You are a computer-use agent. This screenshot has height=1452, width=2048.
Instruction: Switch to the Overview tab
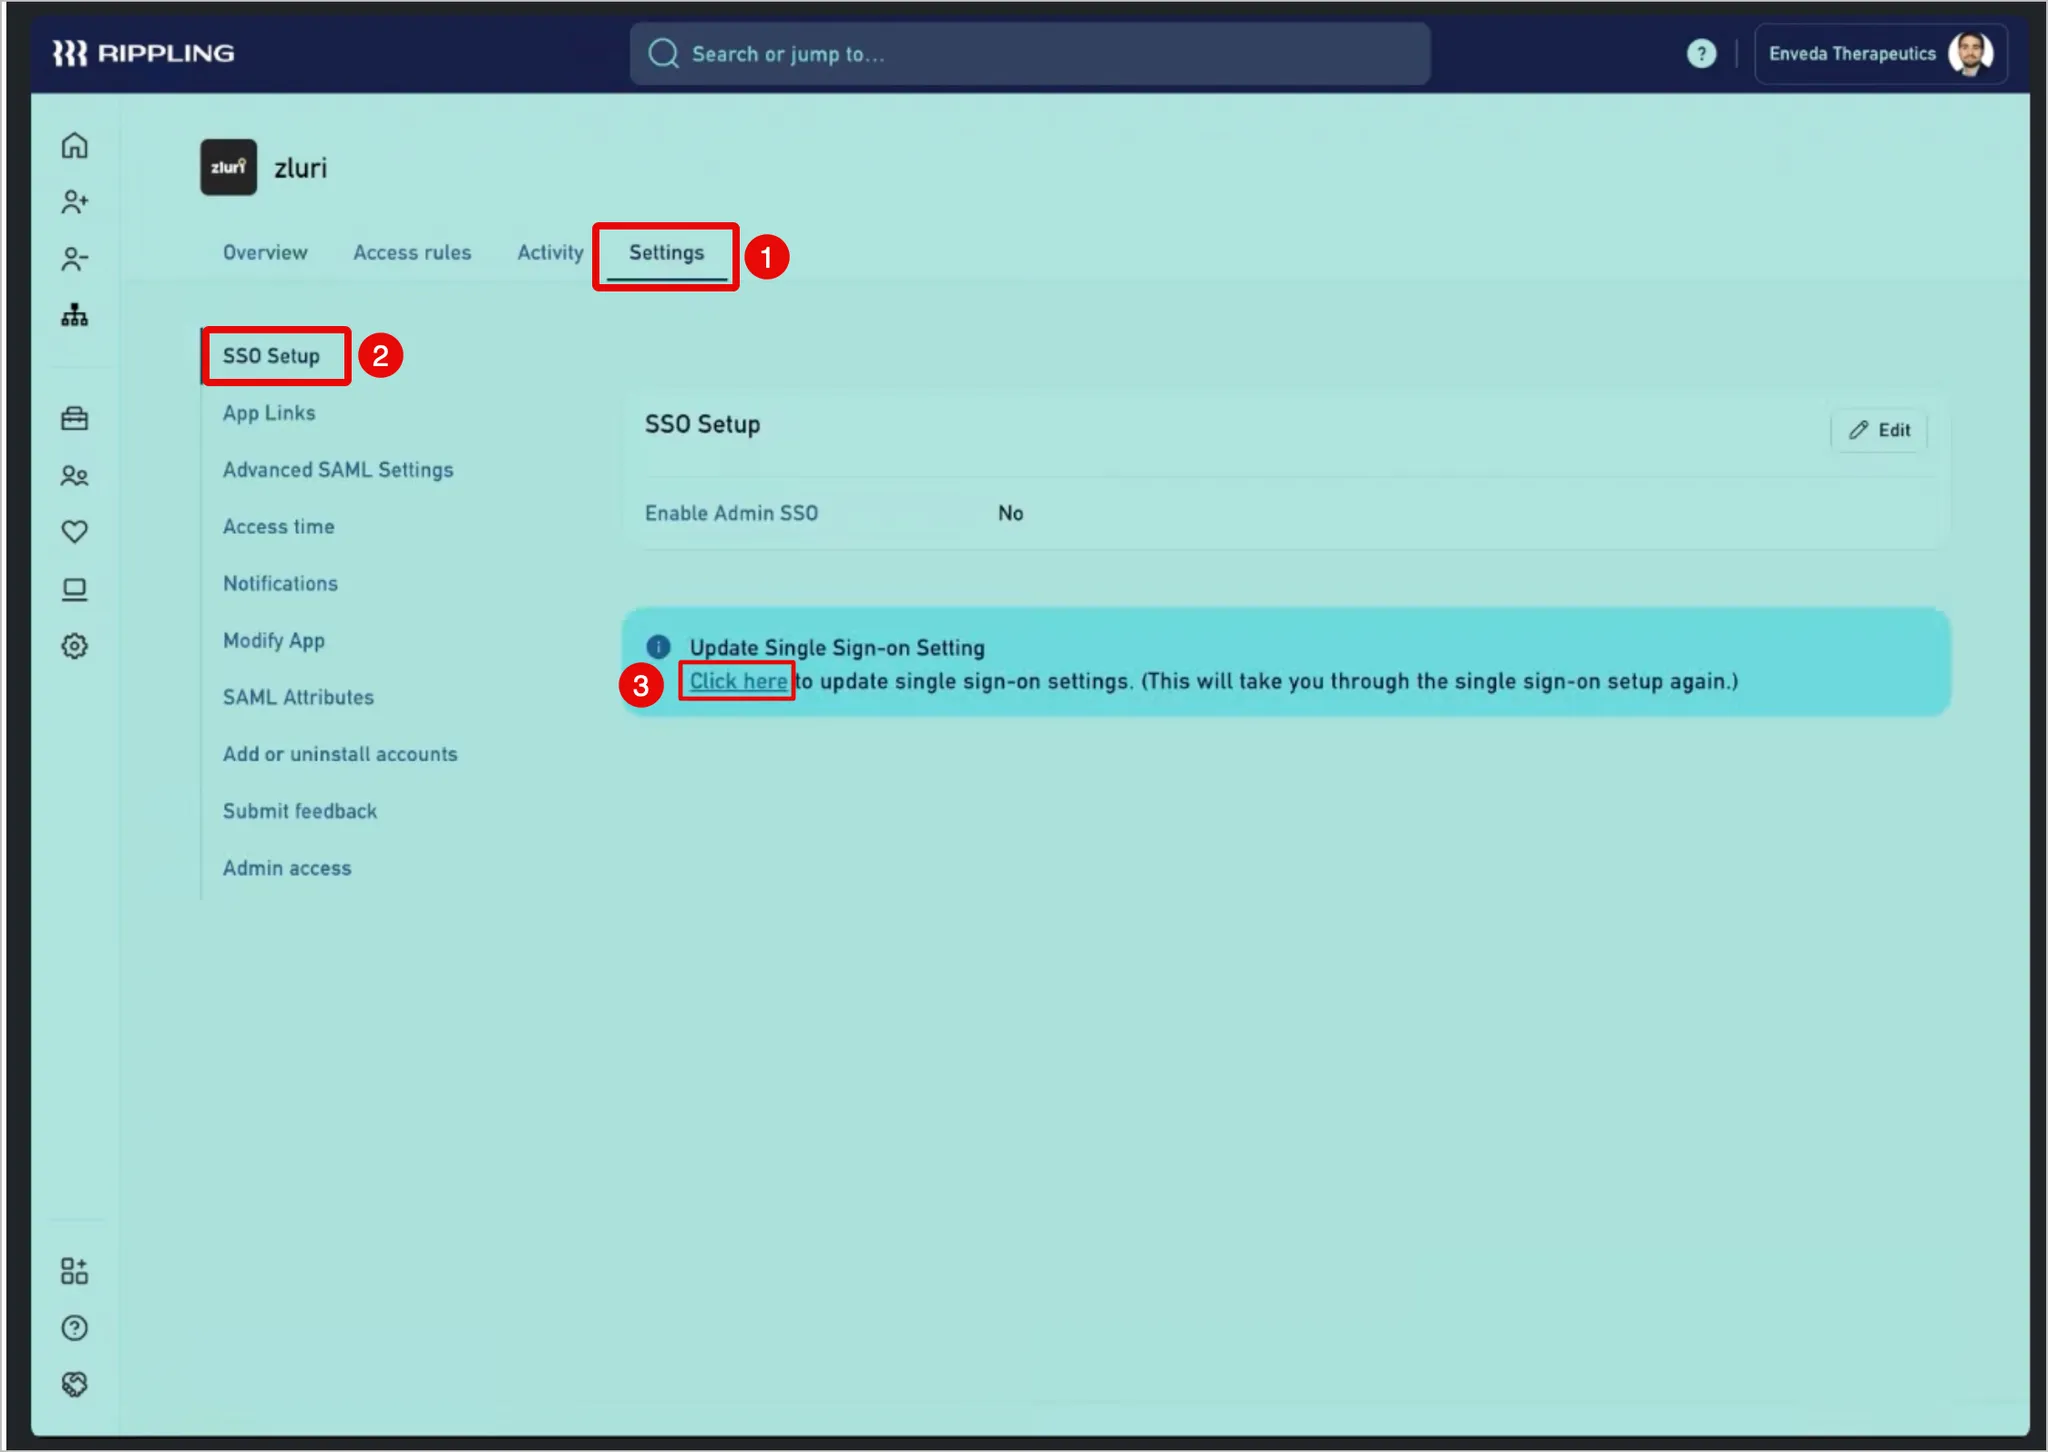[265, 253]
